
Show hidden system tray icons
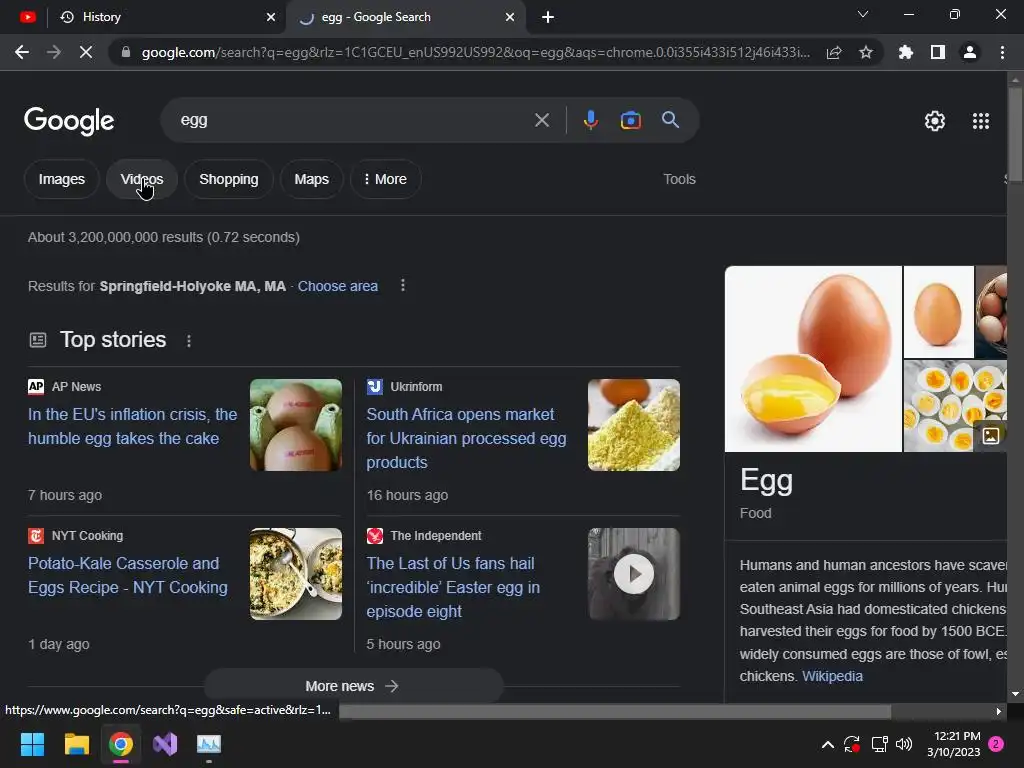[x=827, y=744]
